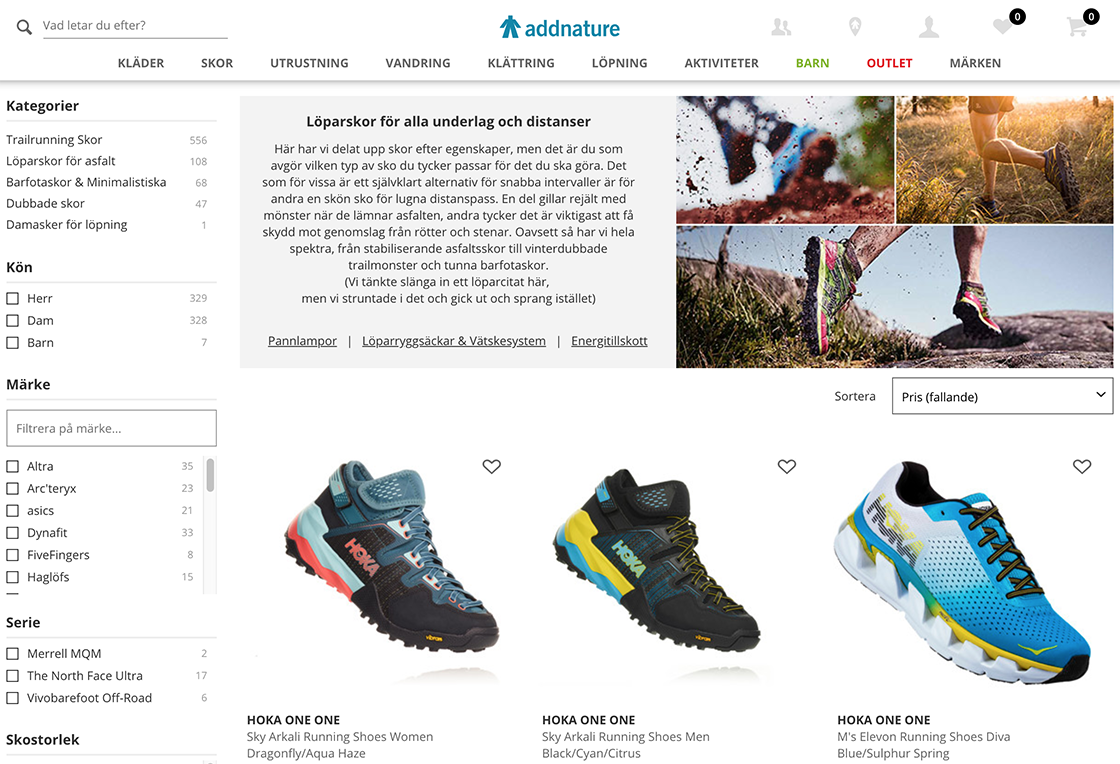Select the Trailrunning Skor category

pos(54,140)
